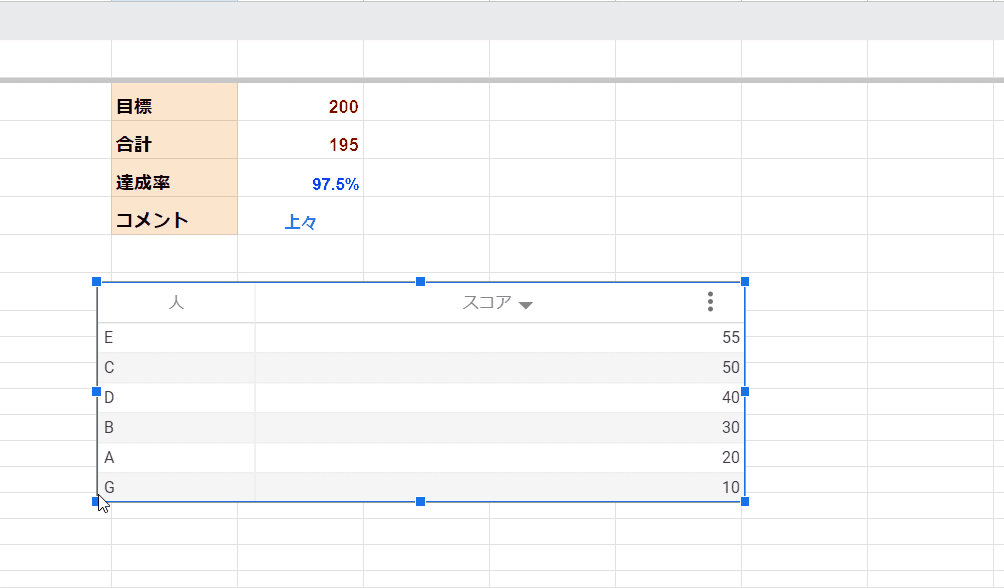
Task: Click row C in the table chart
Action: [x=421, y=368]
